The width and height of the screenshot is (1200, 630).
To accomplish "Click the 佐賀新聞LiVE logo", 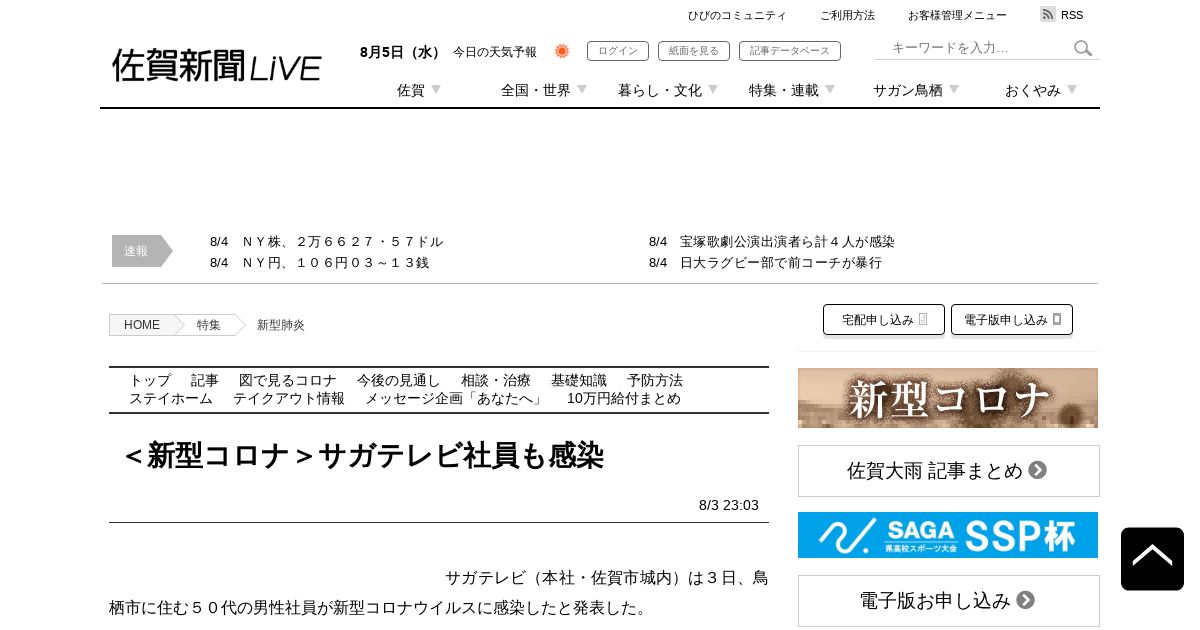I will click(217, 66).
